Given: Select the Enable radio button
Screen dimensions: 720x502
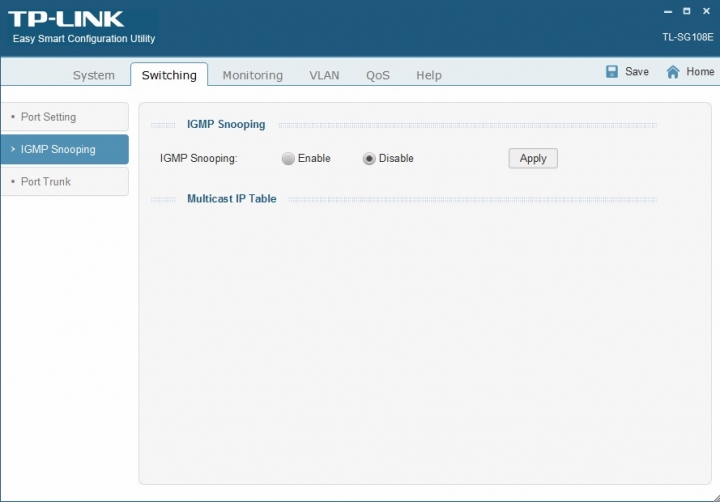Looking at the screenshot, I should tap(288, 158).
